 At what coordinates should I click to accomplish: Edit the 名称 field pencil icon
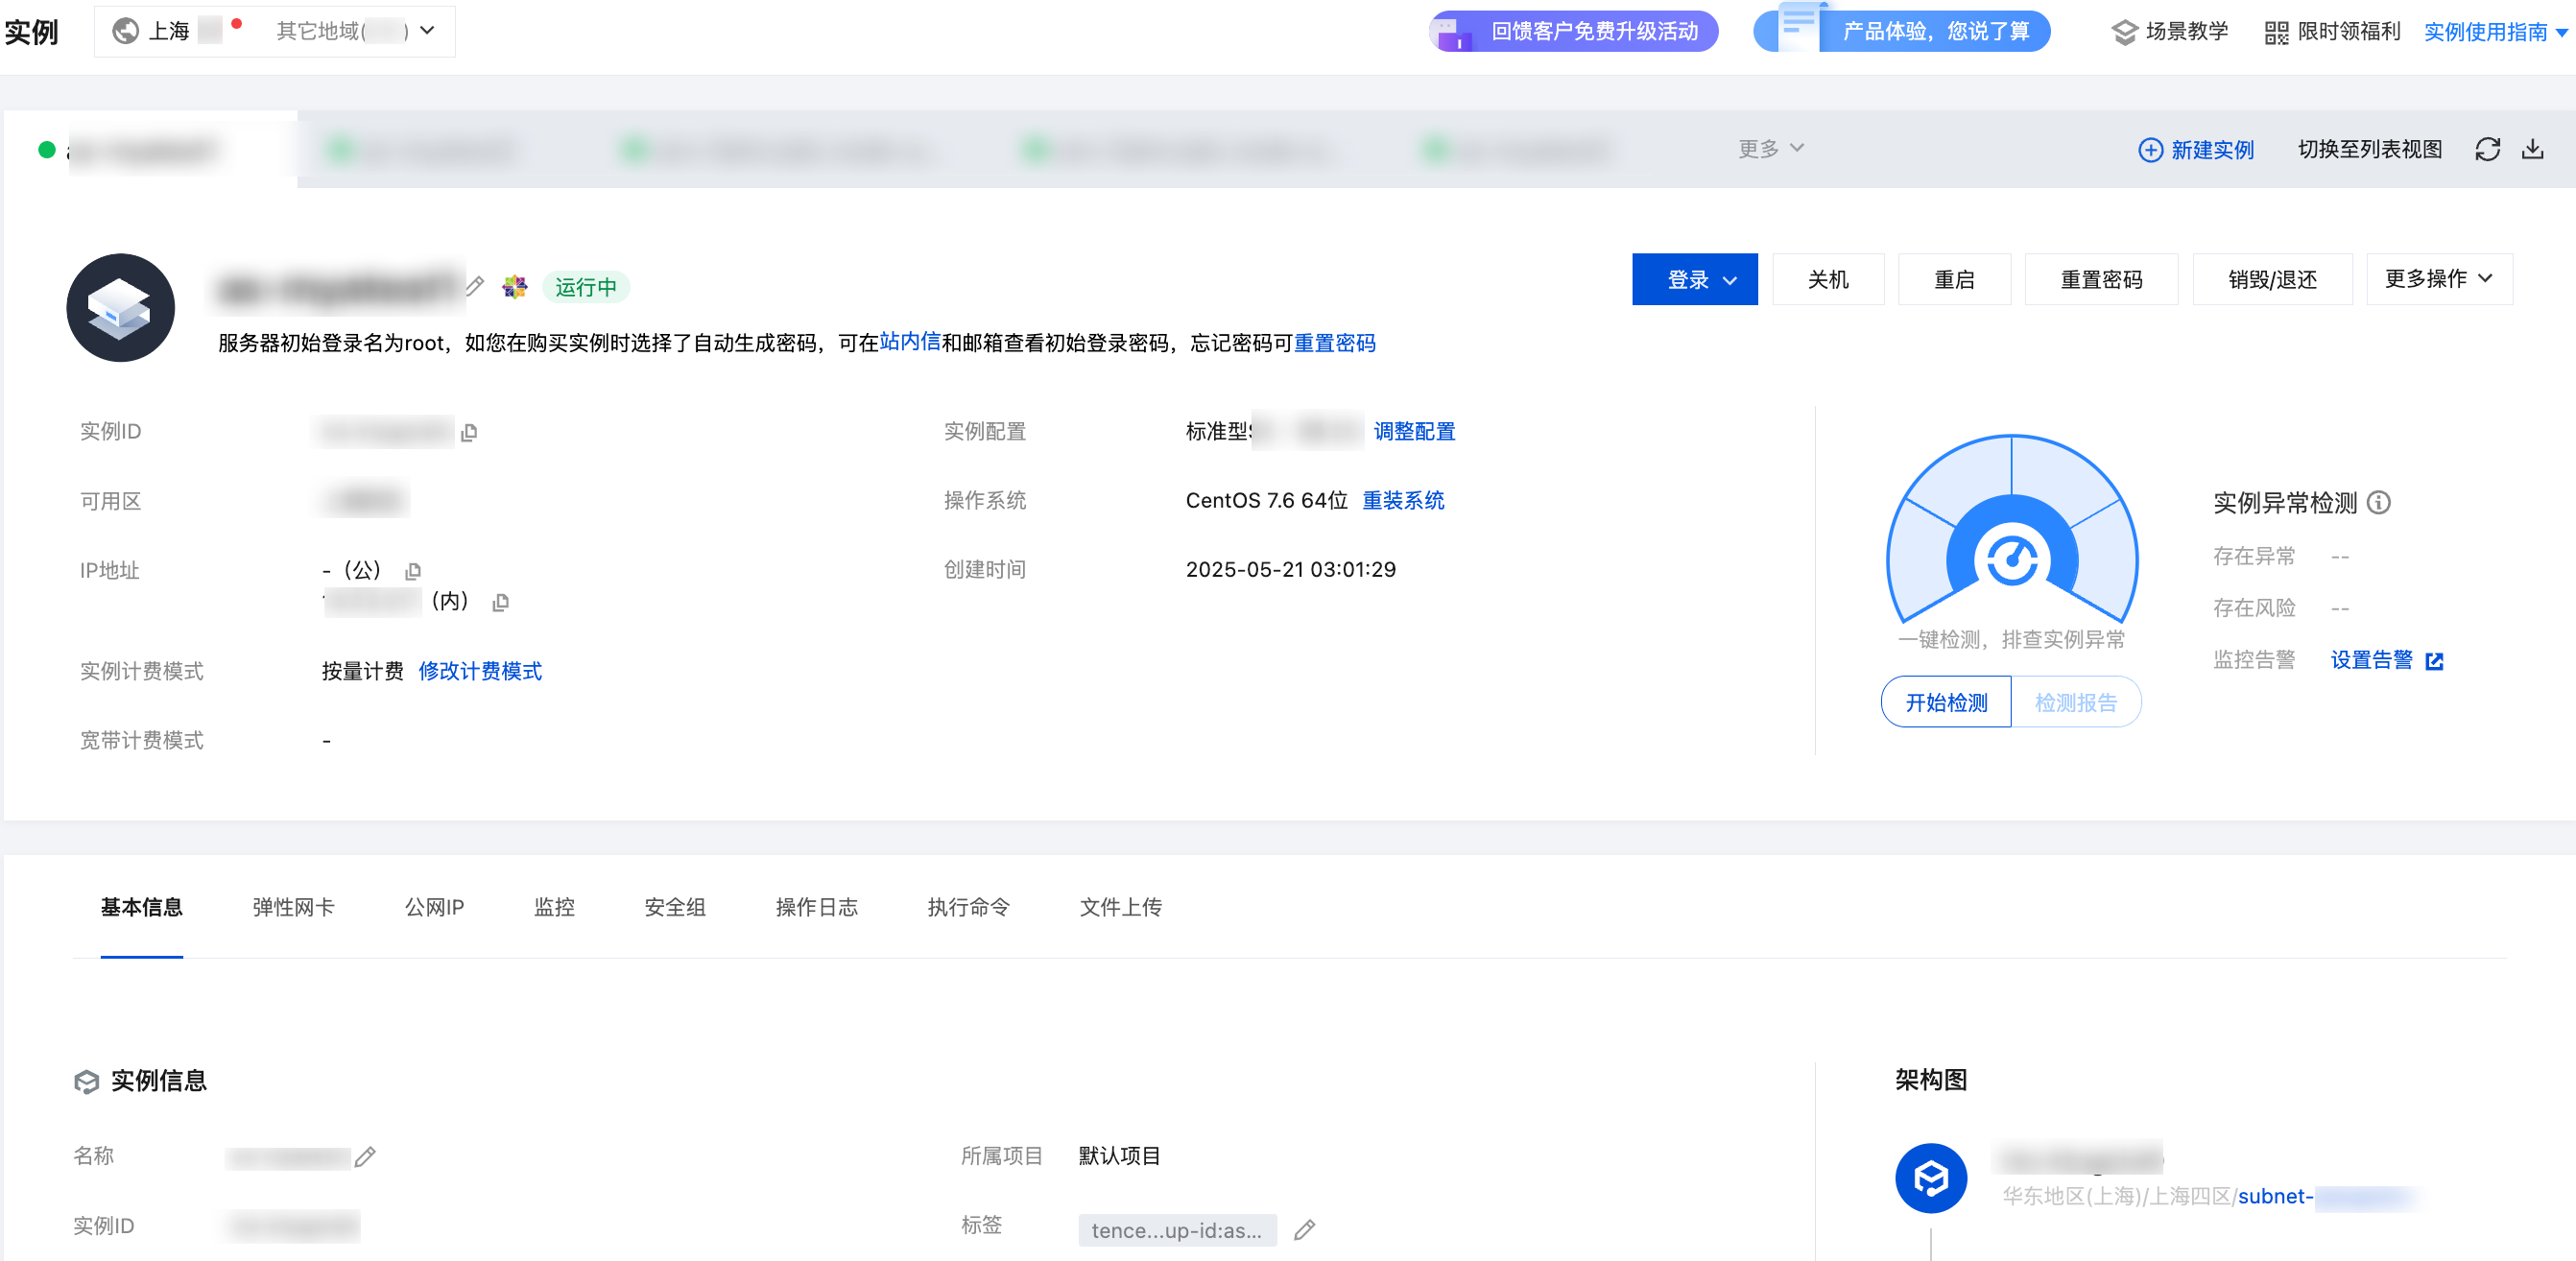pyautogui.click(x=365, y=1157)
